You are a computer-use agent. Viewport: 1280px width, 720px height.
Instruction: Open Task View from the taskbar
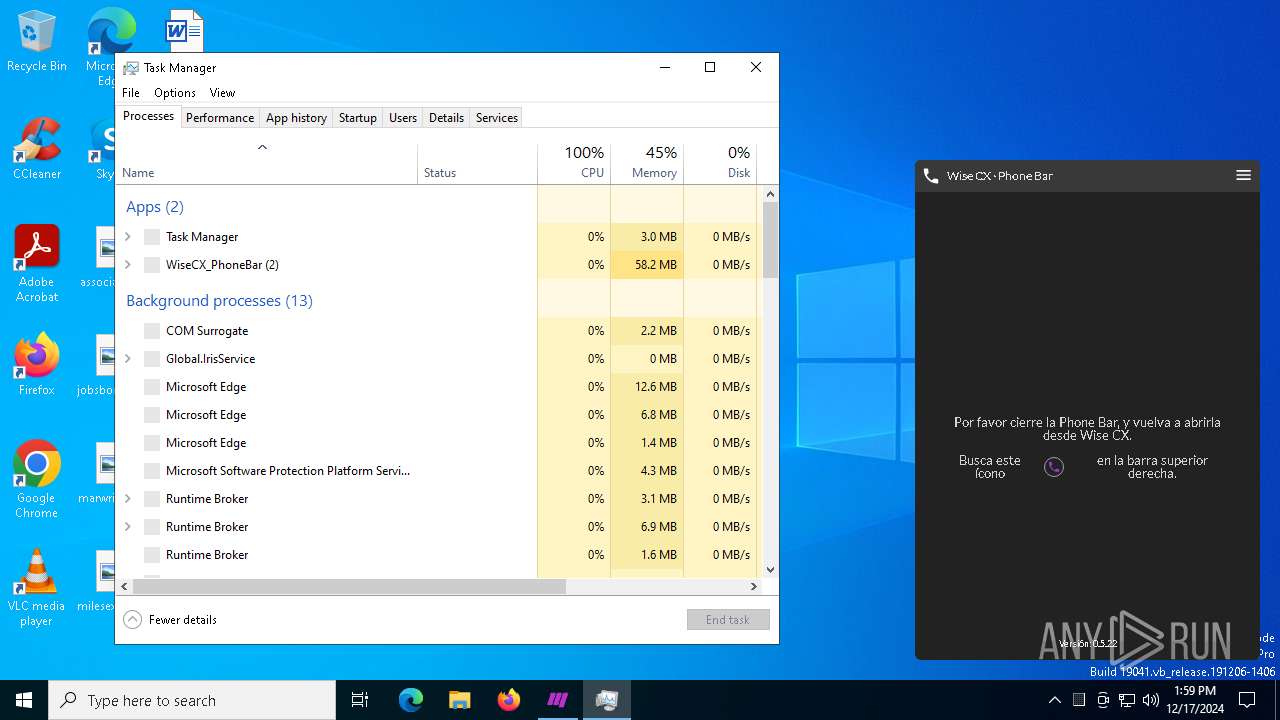tap(360, 700)
